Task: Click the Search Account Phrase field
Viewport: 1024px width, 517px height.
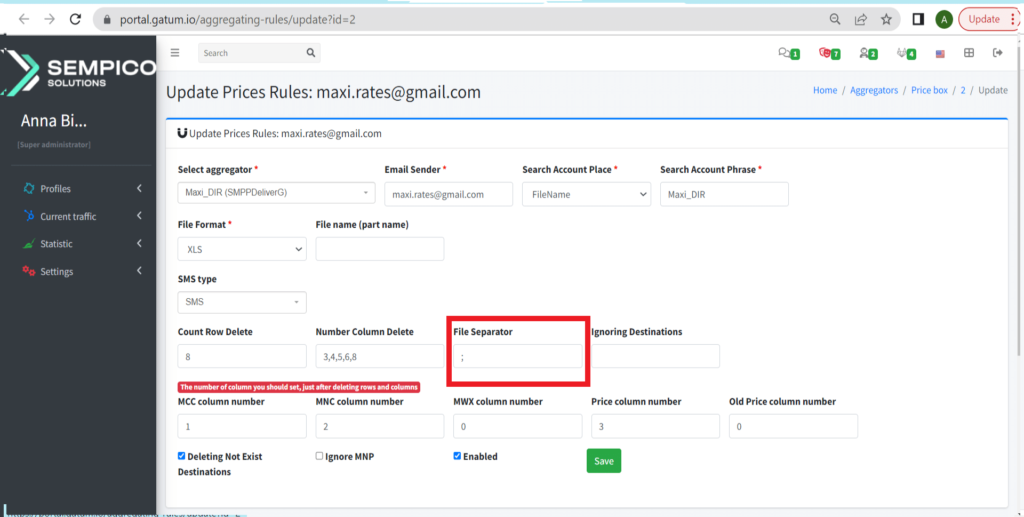Action: coord(724,194)
